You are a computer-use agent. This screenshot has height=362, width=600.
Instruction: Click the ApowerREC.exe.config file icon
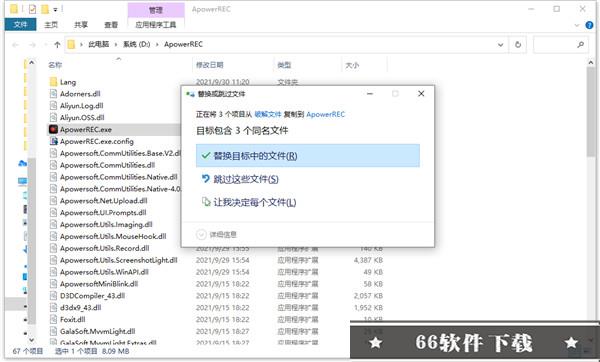54,141
